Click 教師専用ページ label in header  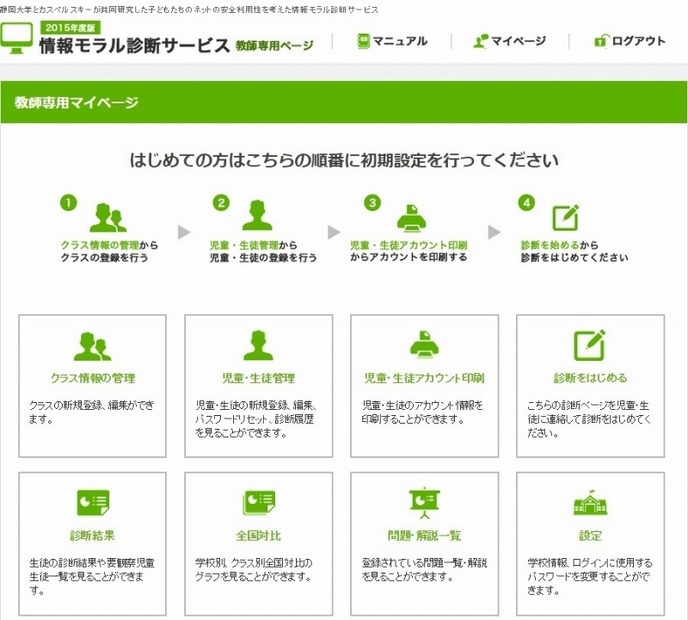click(275, 45)
